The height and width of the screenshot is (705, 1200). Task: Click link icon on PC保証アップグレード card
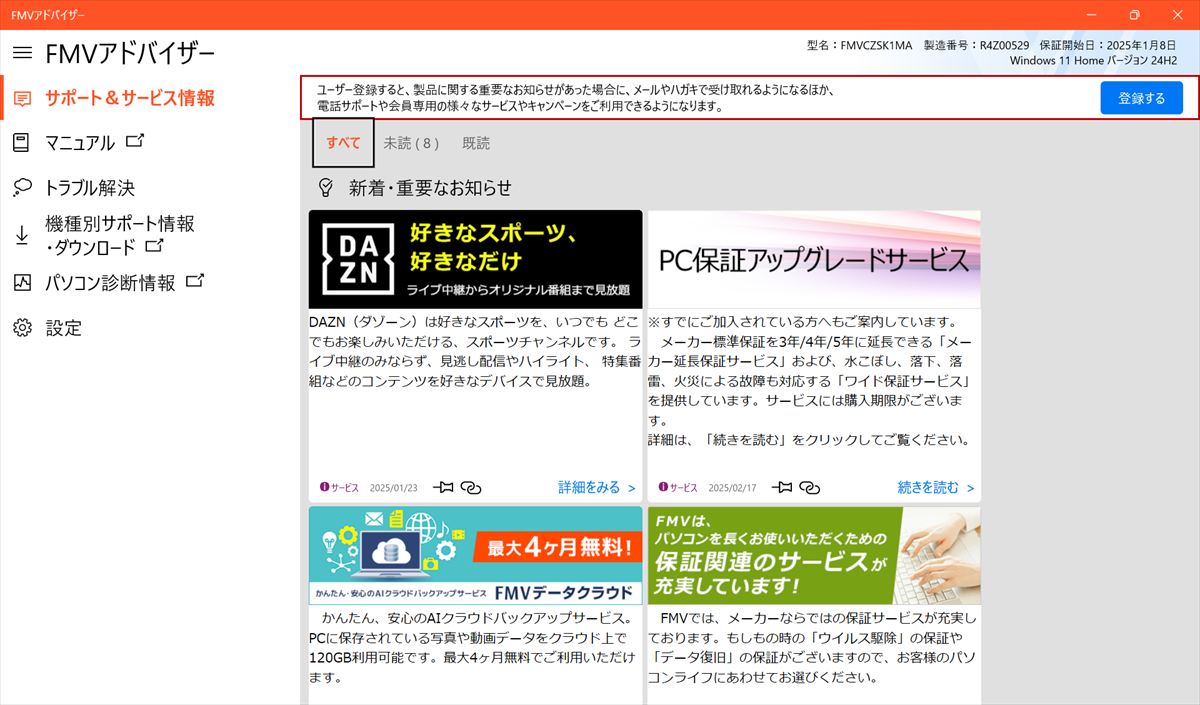[x=810, y=487]
